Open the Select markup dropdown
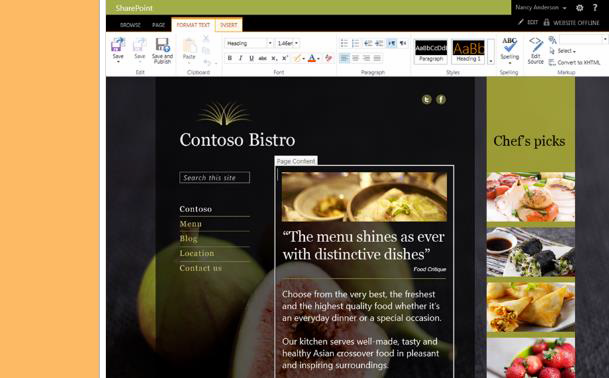This screenshot has width=609, height=378. pos(562,51)
